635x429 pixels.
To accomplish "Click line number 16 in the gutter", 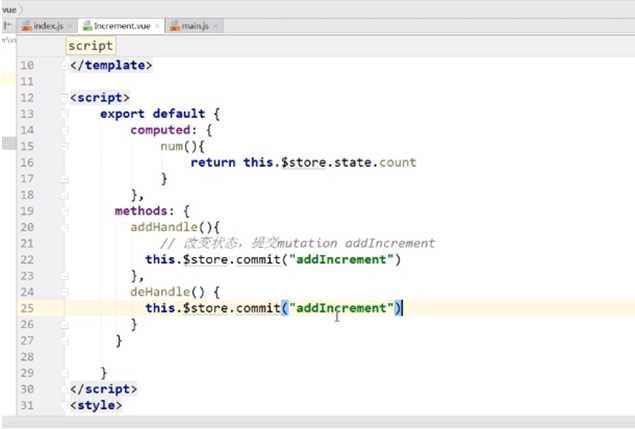I will point(27,162).
